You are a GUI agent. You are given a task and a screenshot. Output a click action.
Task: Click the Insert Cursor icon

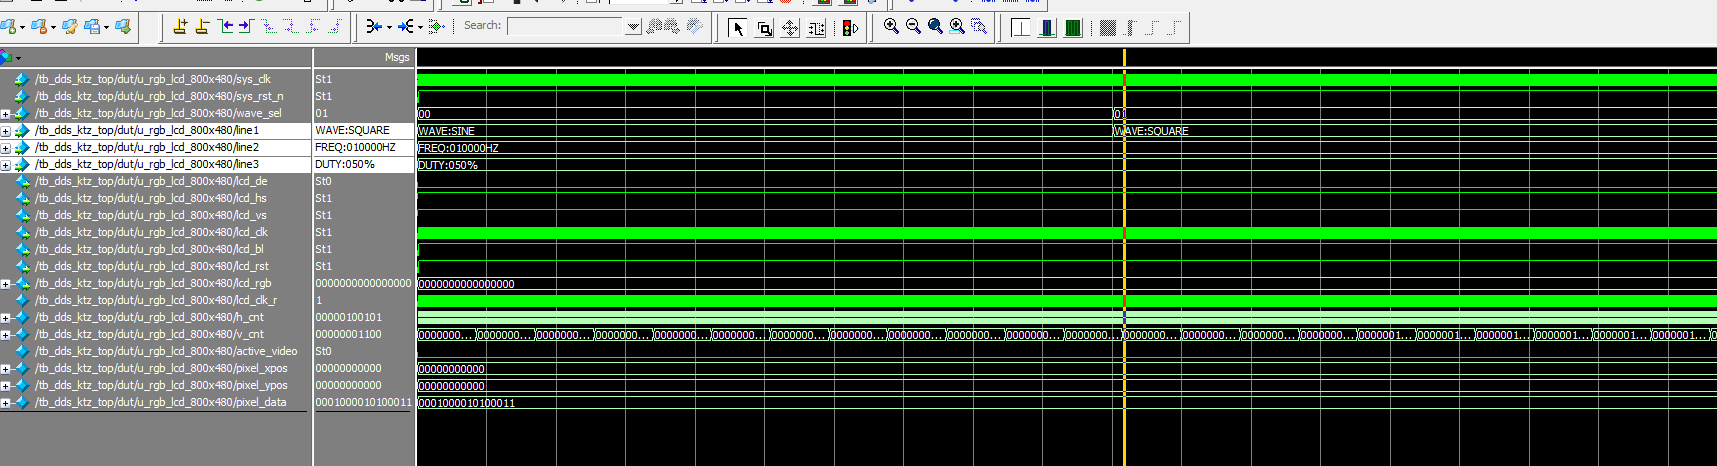(181, 26)
